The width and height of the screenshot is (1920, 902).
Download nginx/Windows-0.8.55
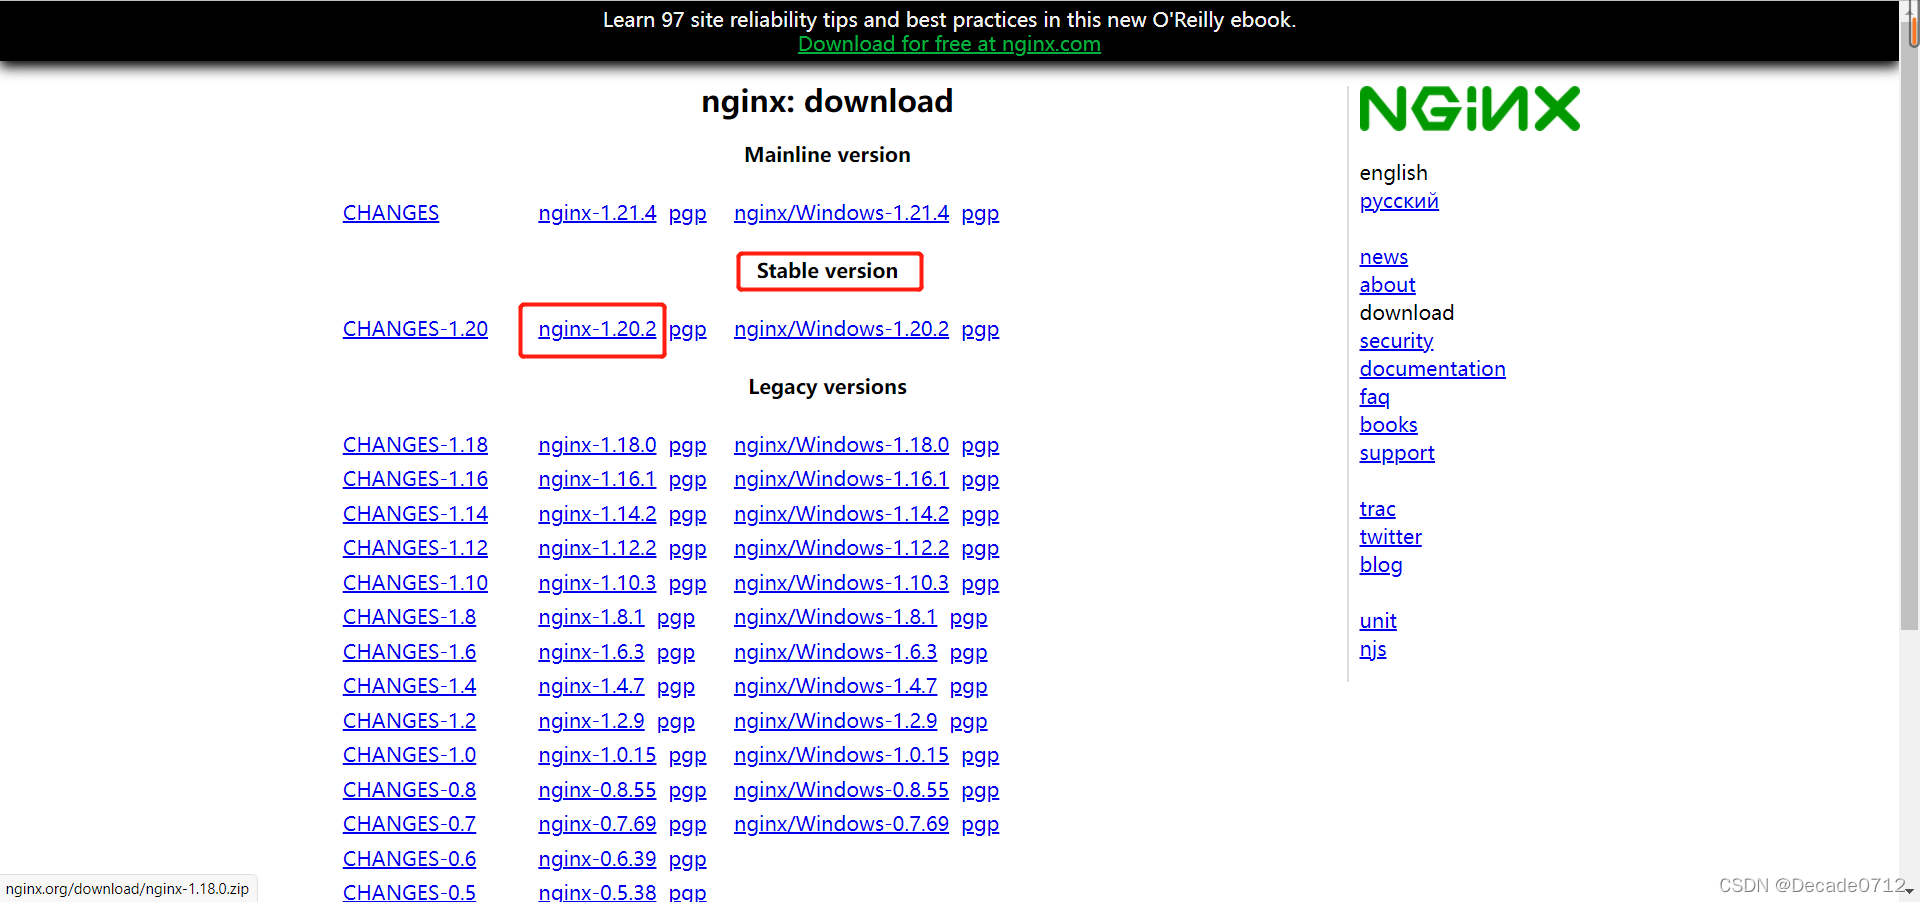coord(841,790)
